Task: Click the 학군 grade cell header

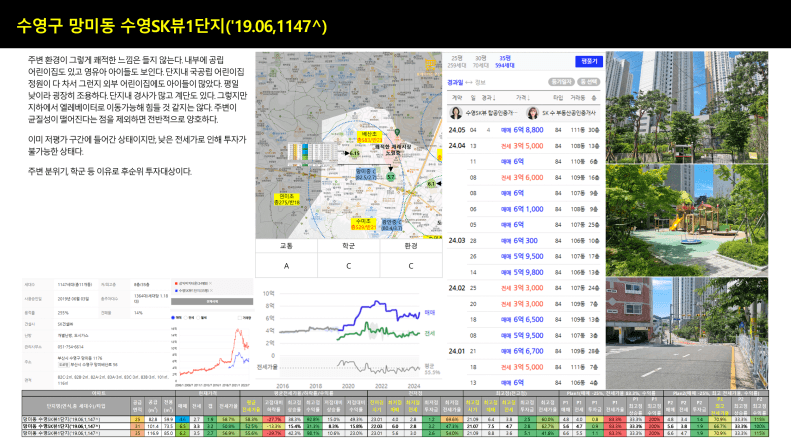Action: (349, 246)
